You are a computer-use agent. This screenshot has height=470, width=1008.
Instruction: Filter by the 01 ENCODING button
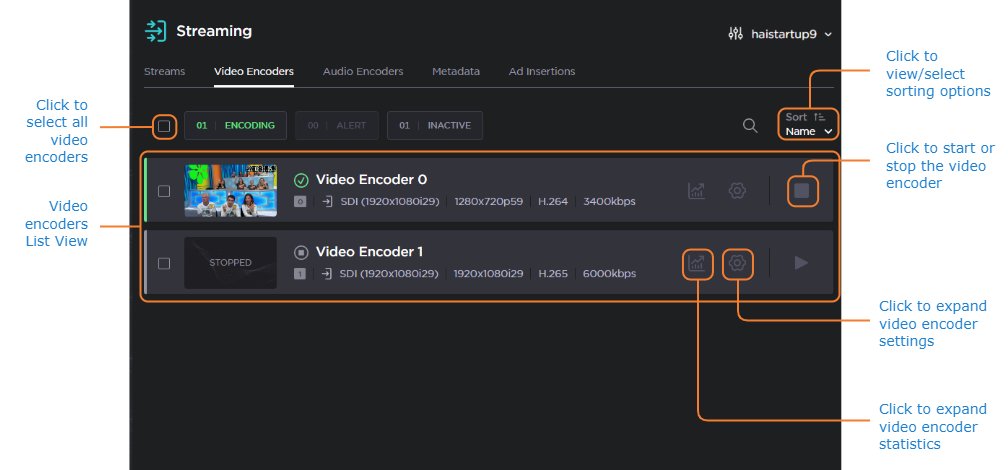pyautogui.click(x=236, y=126)
